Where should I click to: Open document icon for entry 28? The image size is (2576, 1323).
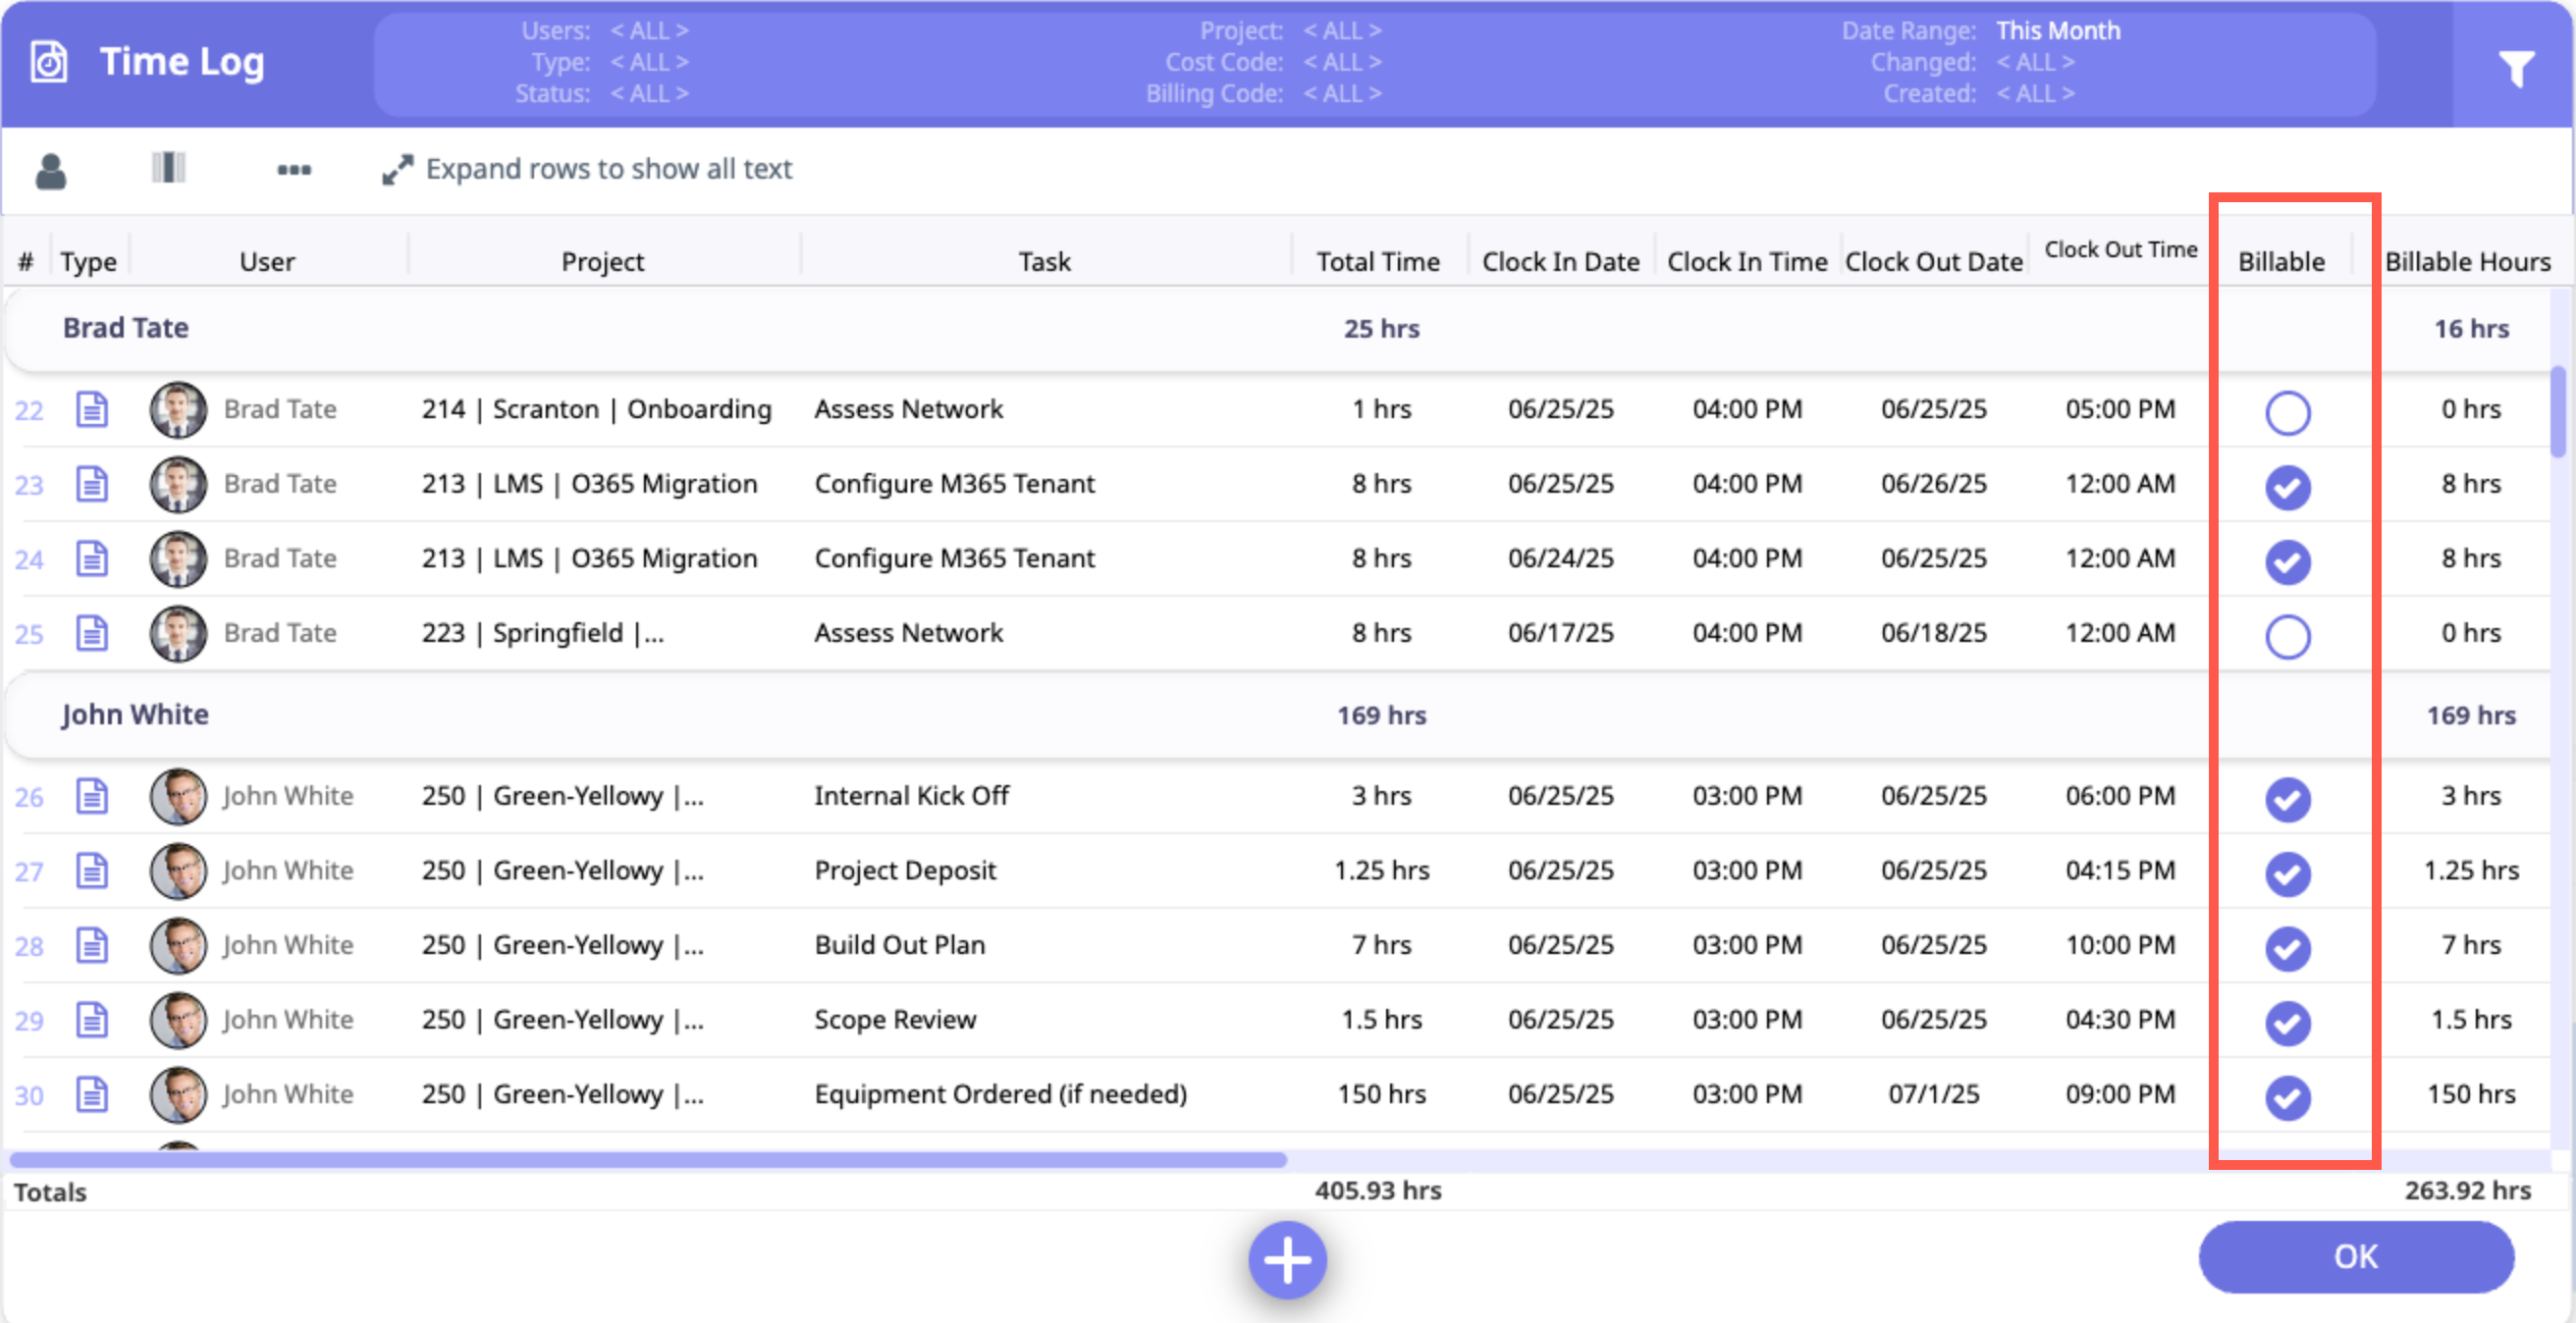92,945
